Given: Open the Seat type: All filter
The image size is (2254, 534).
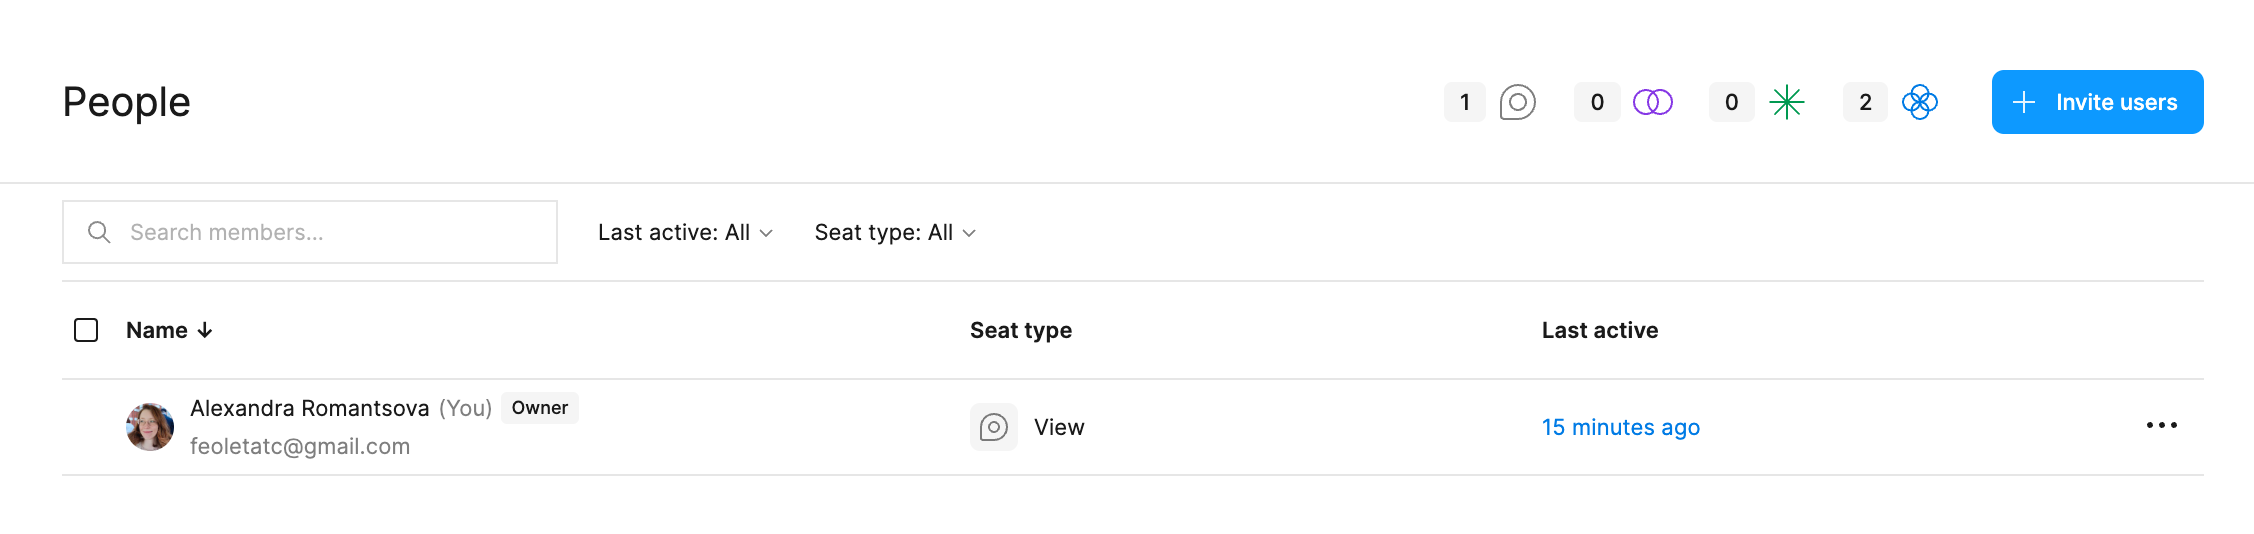Looking at the screenshot, I should [x=895, y=232].
